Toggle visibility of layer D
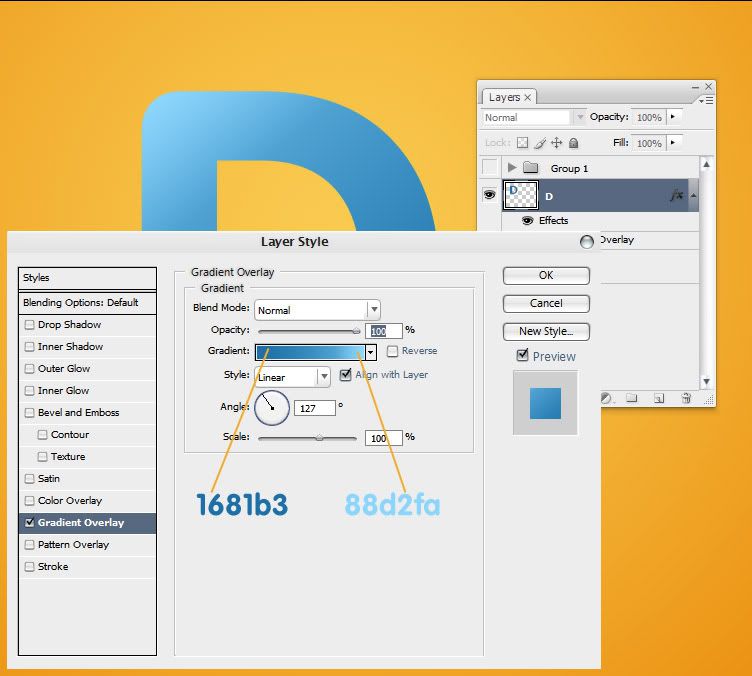The height and width of the screenshot is (676, 752). click(x=489, y=195)
